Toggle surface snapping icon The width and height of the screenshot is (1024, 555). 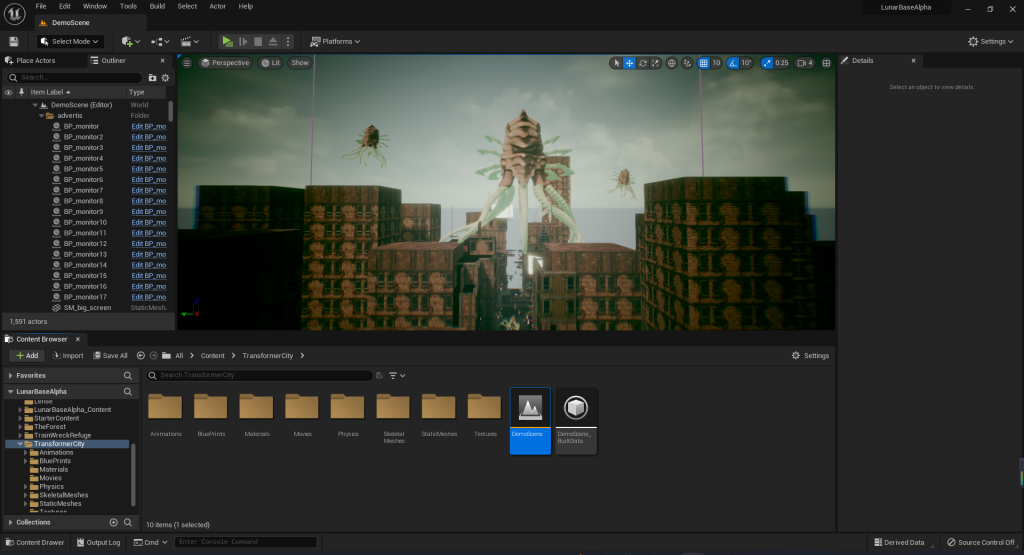(687, 63)
